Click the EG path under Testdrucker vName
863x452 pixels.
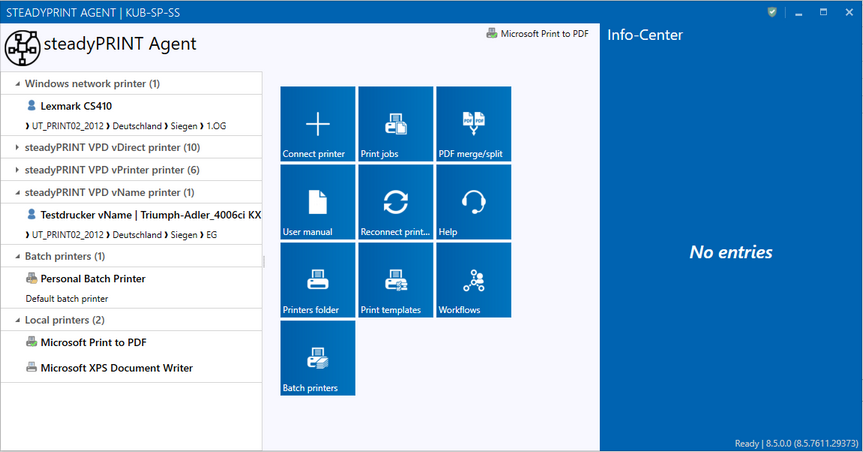[x=212, y=235]
